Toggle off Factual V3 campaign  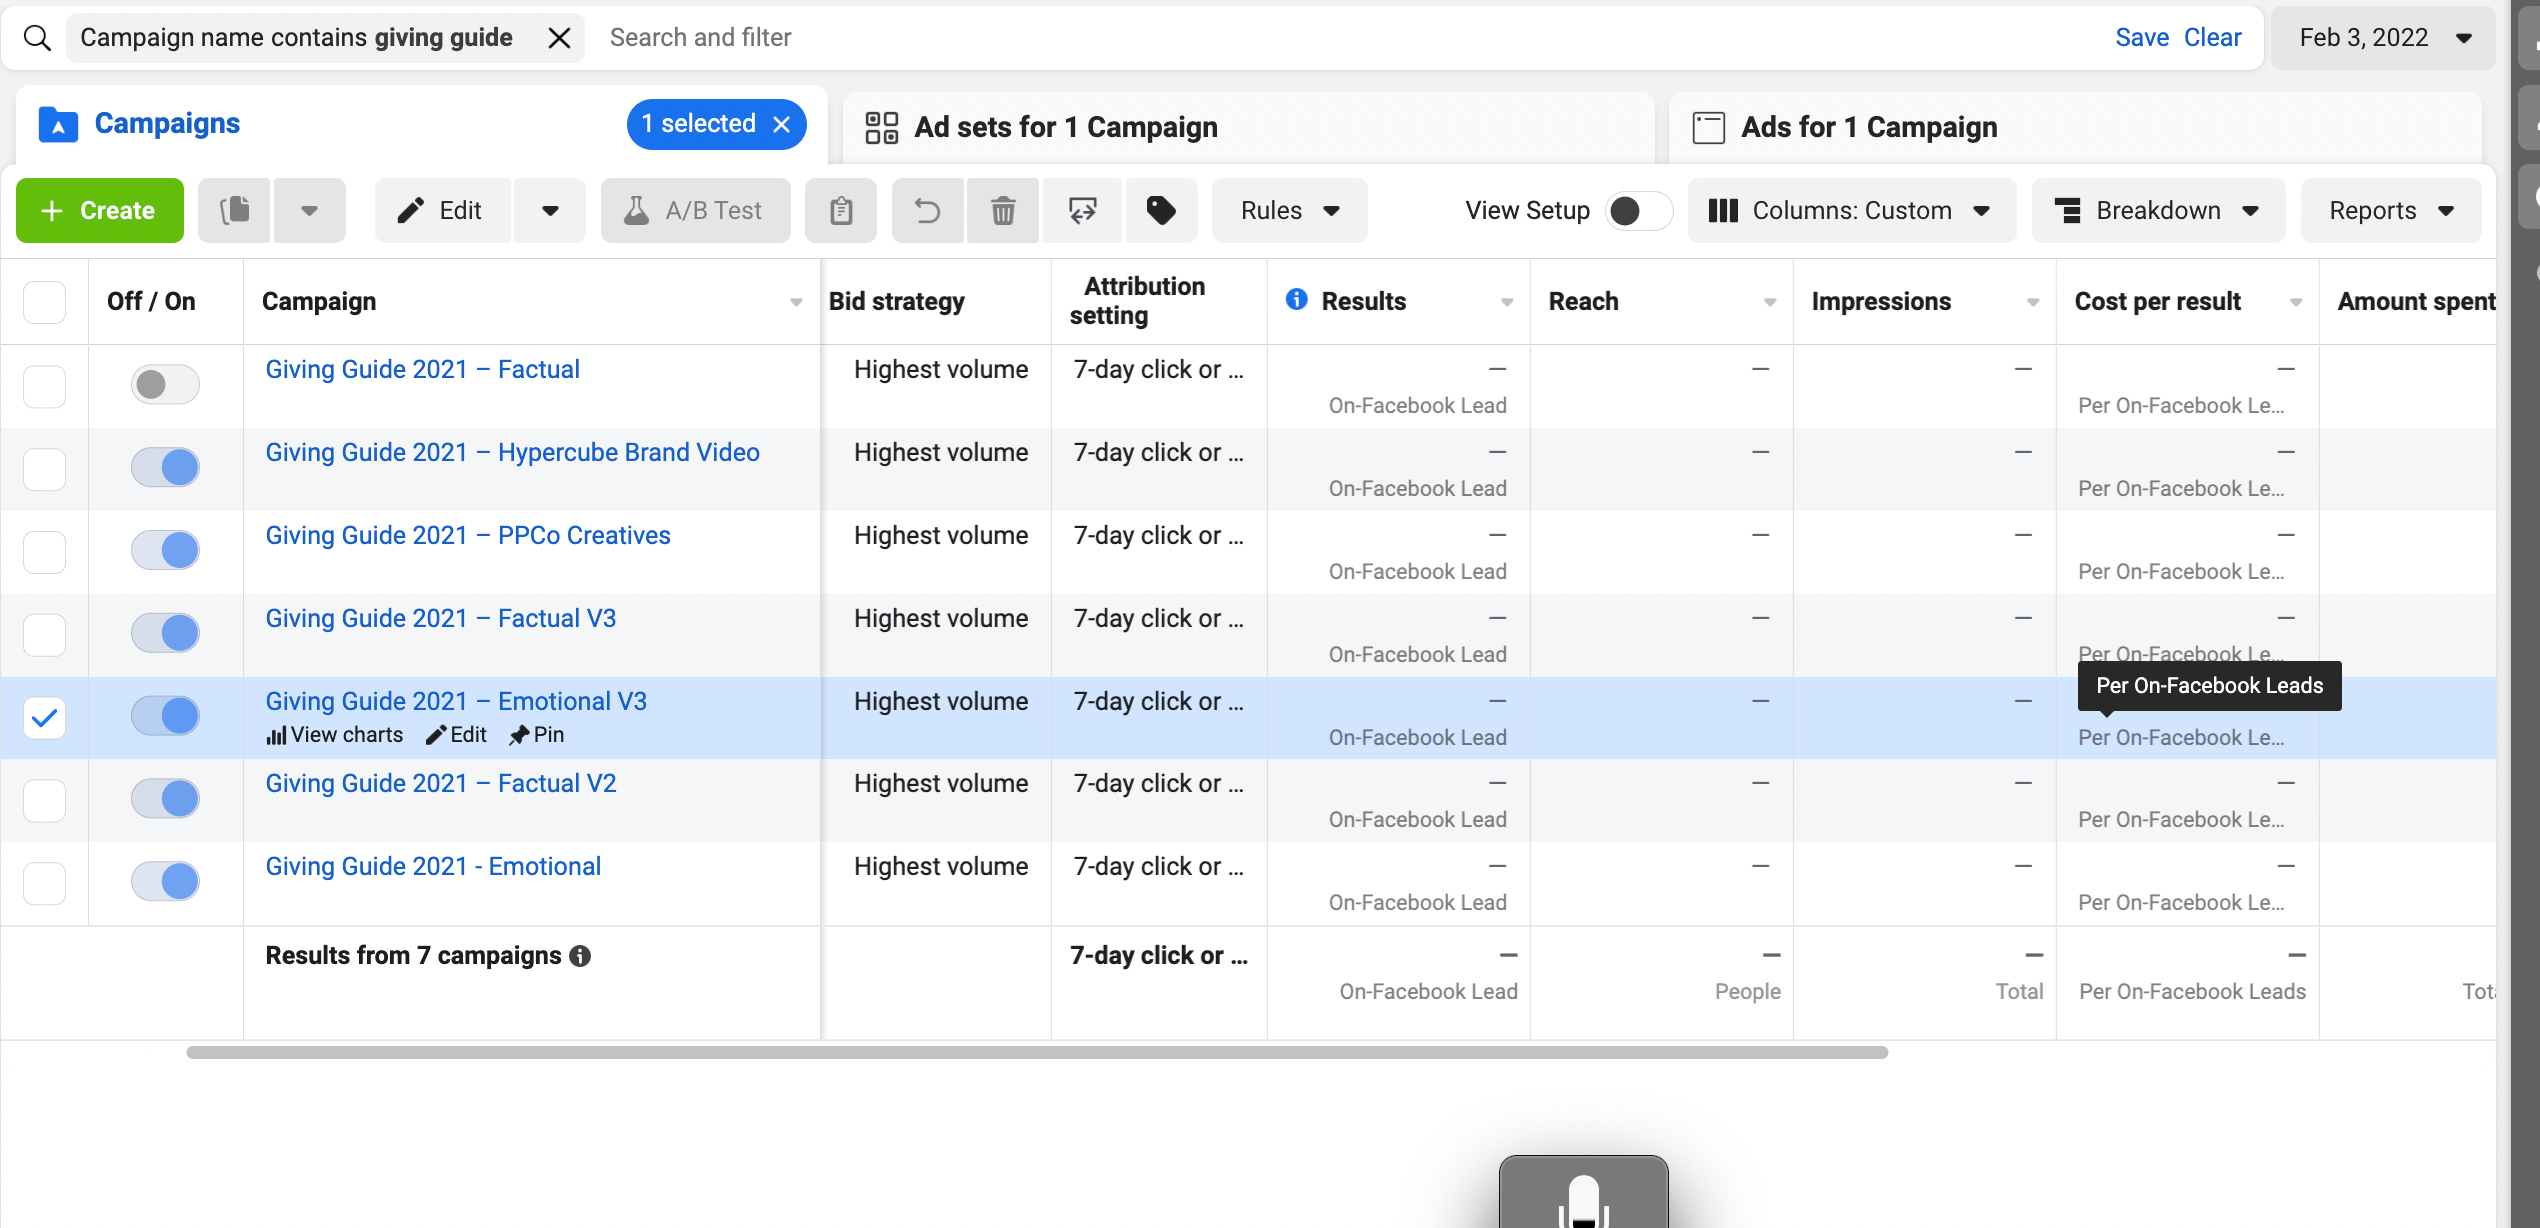[165, 634]
